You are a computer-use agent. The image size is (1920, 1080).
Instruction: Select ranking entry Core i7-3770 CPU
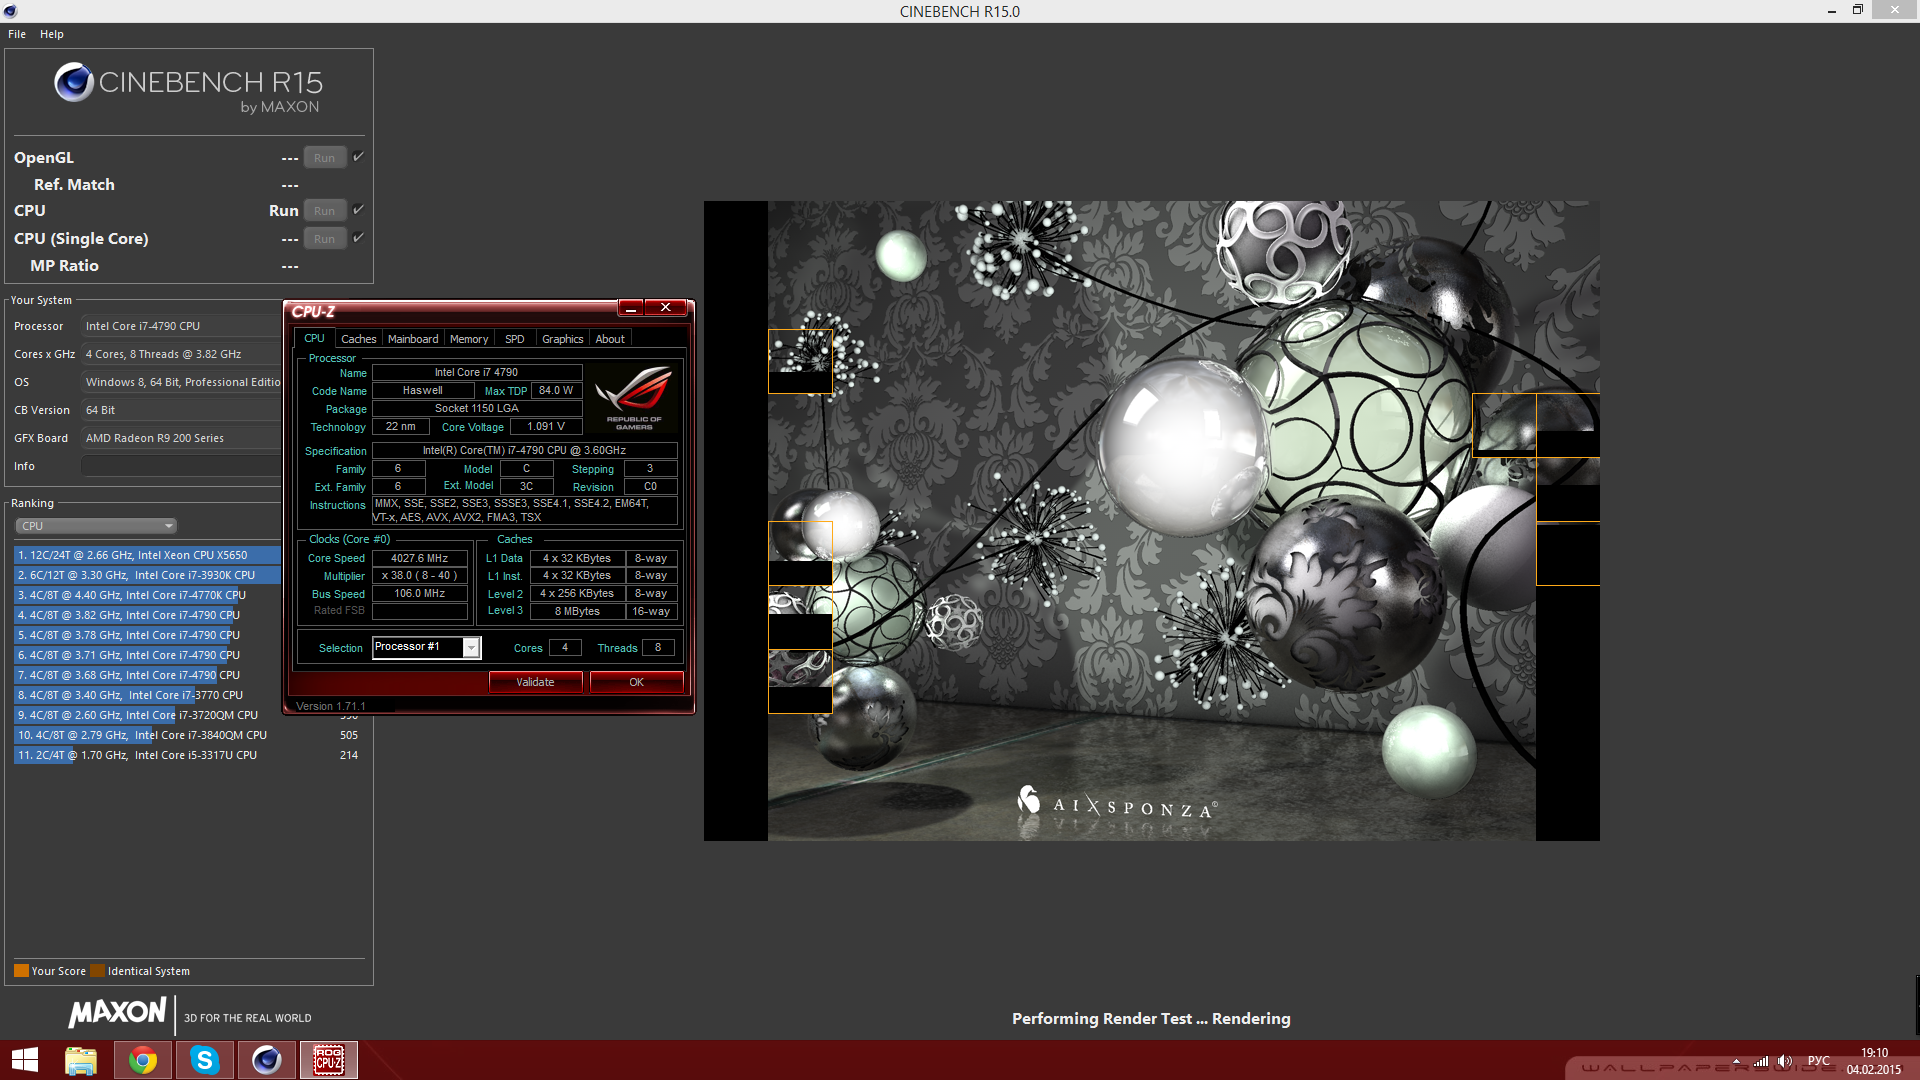coord(147,695)
